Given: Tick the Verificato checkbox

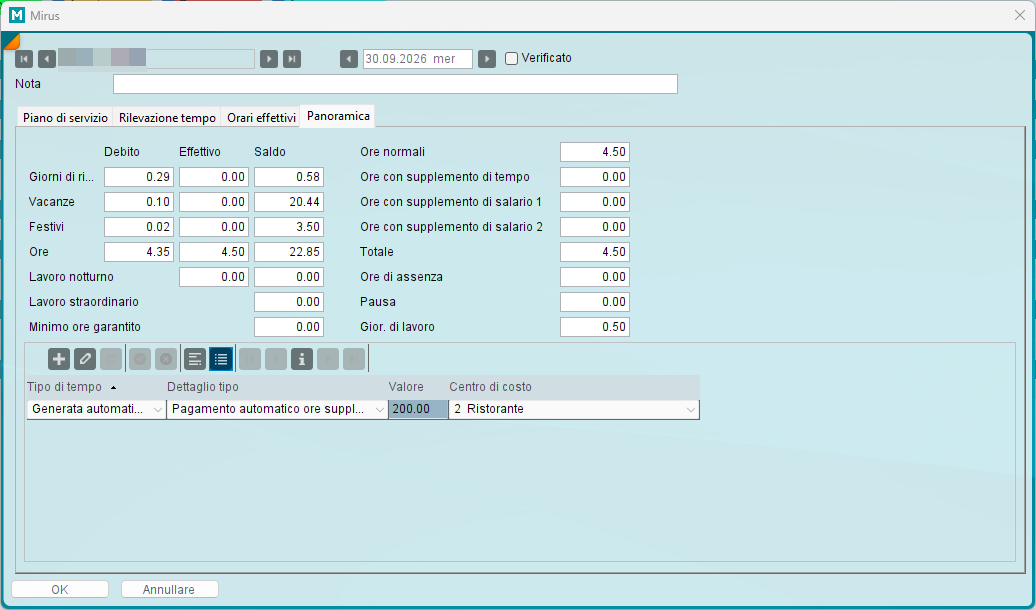Looking at the screenshot, I should pos(511,58).
